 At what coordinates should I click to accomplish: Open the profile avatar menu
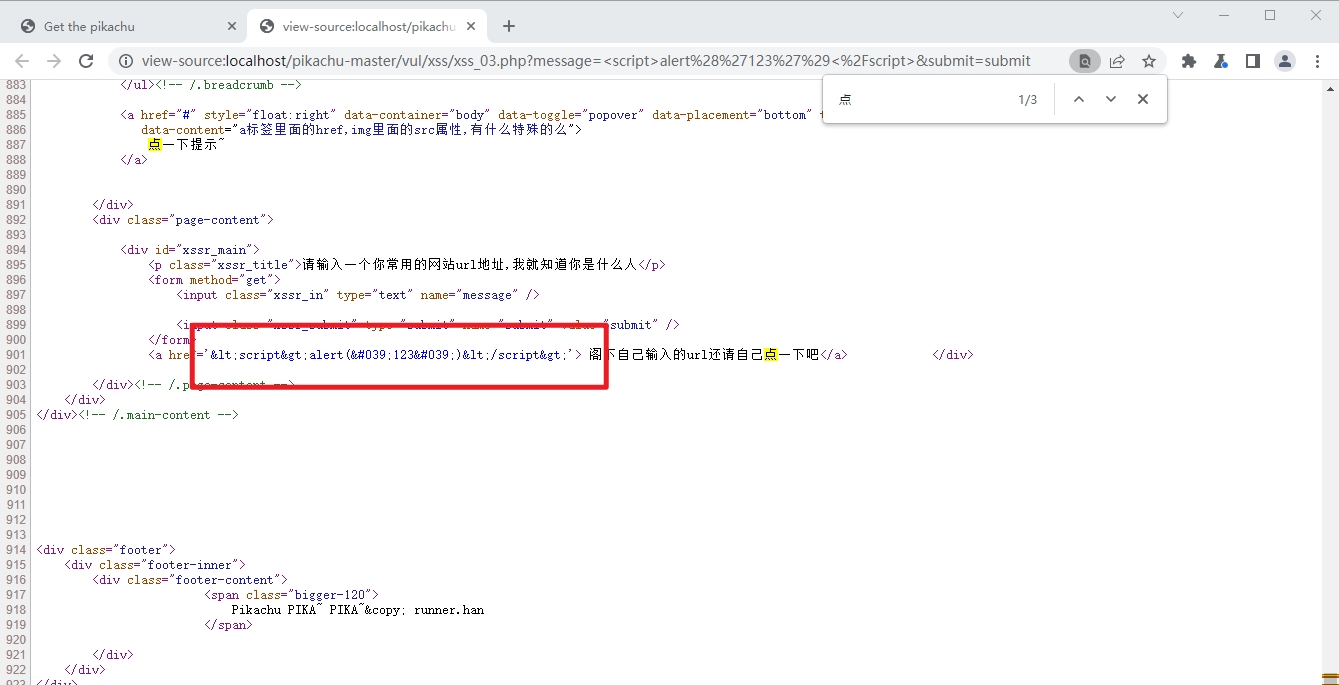[1285, 61]
